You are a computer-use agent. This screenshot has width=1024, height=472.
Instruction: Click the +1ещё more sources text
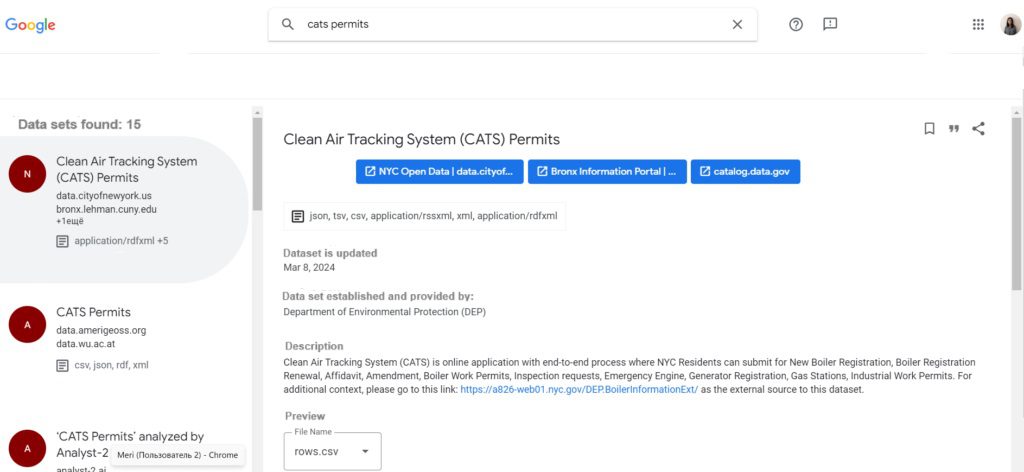(71, 221)
